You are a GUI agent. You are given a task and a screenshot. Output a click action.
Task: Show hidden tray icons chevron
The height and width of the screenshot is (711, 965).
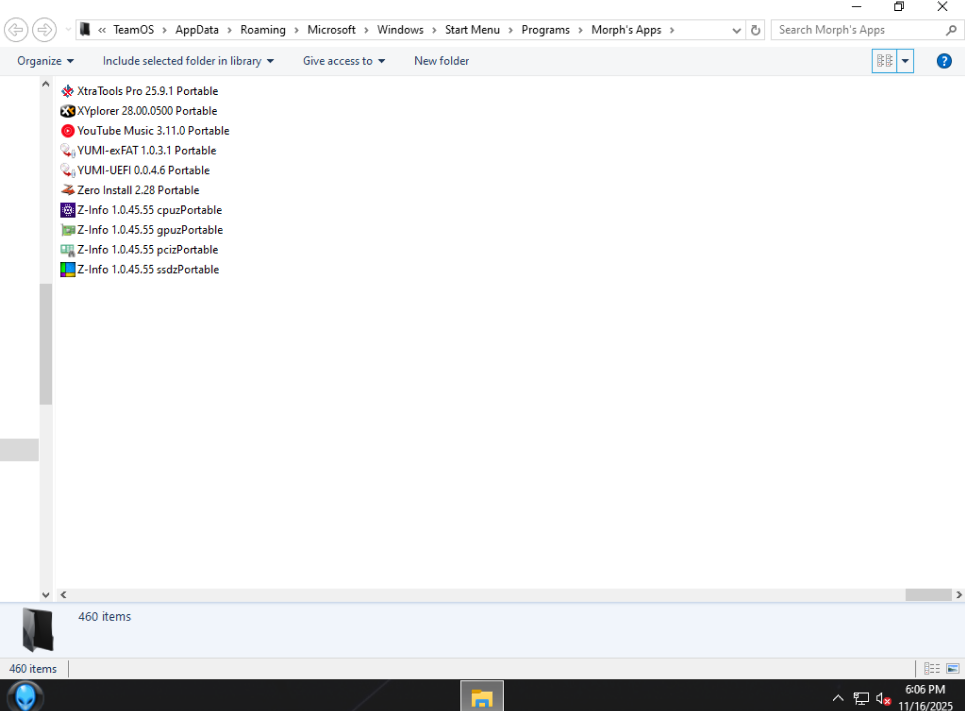(838, 698)
